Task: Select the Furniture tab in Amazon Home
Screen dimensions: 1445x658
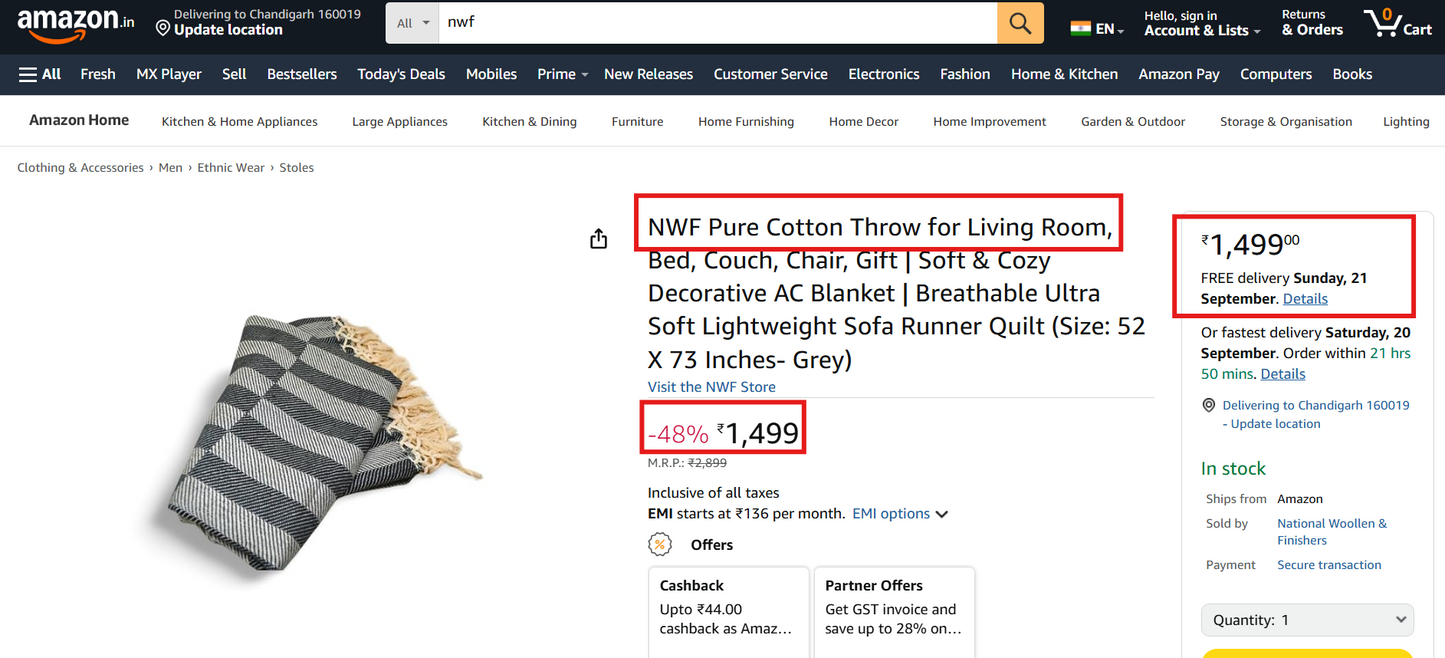Action: 637,122
